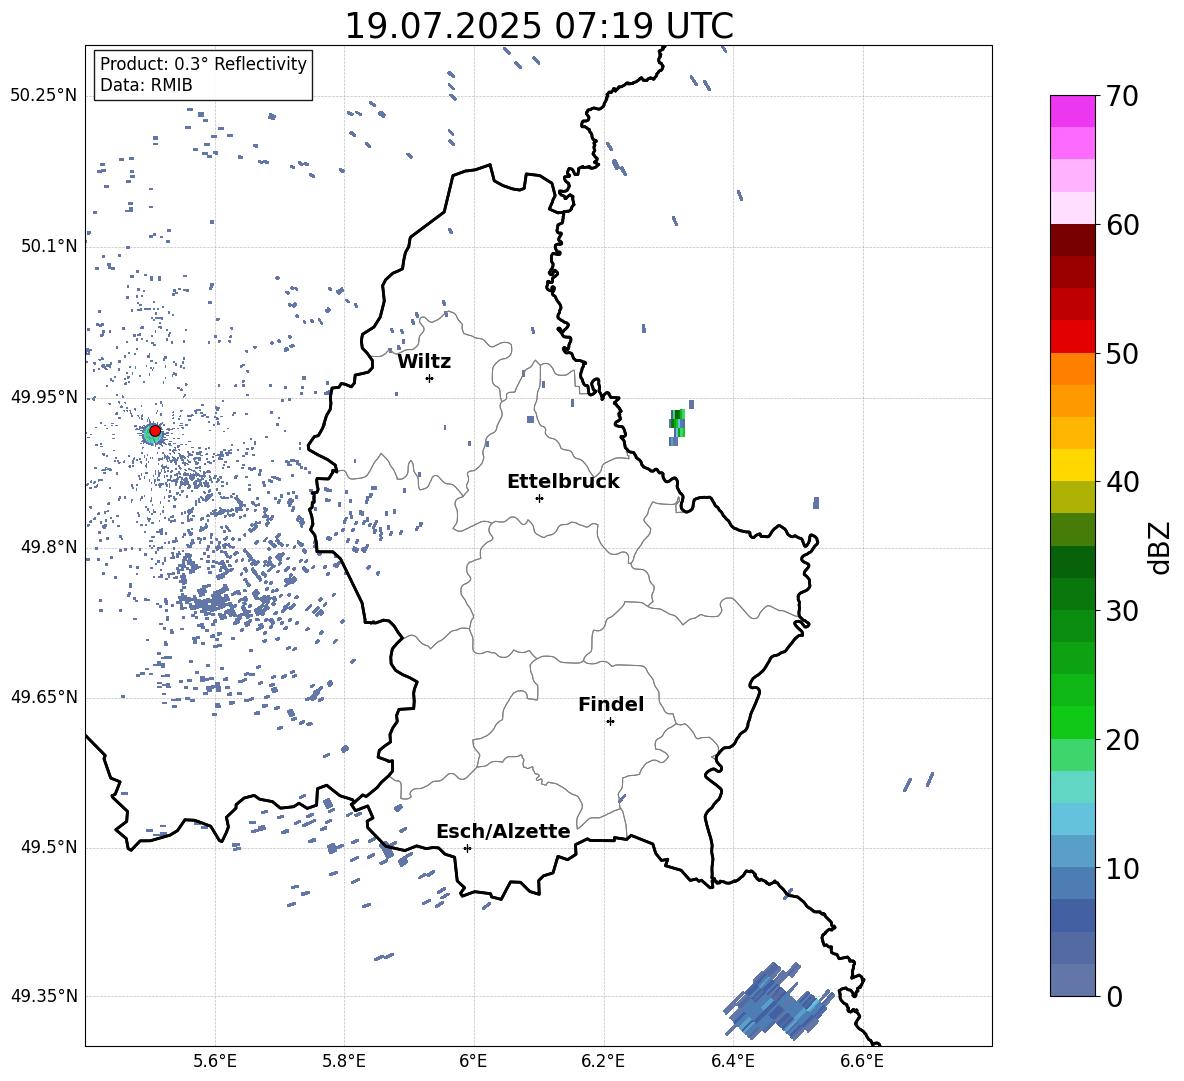Click the 20 tick label on colorbar
1184x1081 pixels.
[x=1122, y=739]
